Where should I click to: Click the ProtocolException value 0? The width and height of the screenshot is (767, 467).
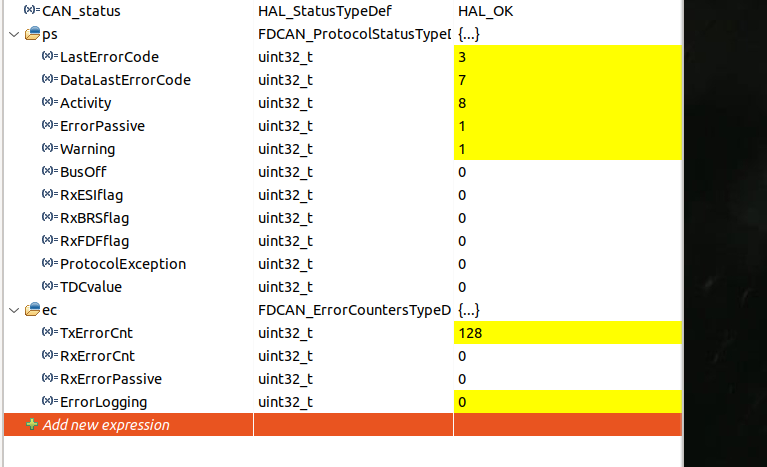coord(567,264)
